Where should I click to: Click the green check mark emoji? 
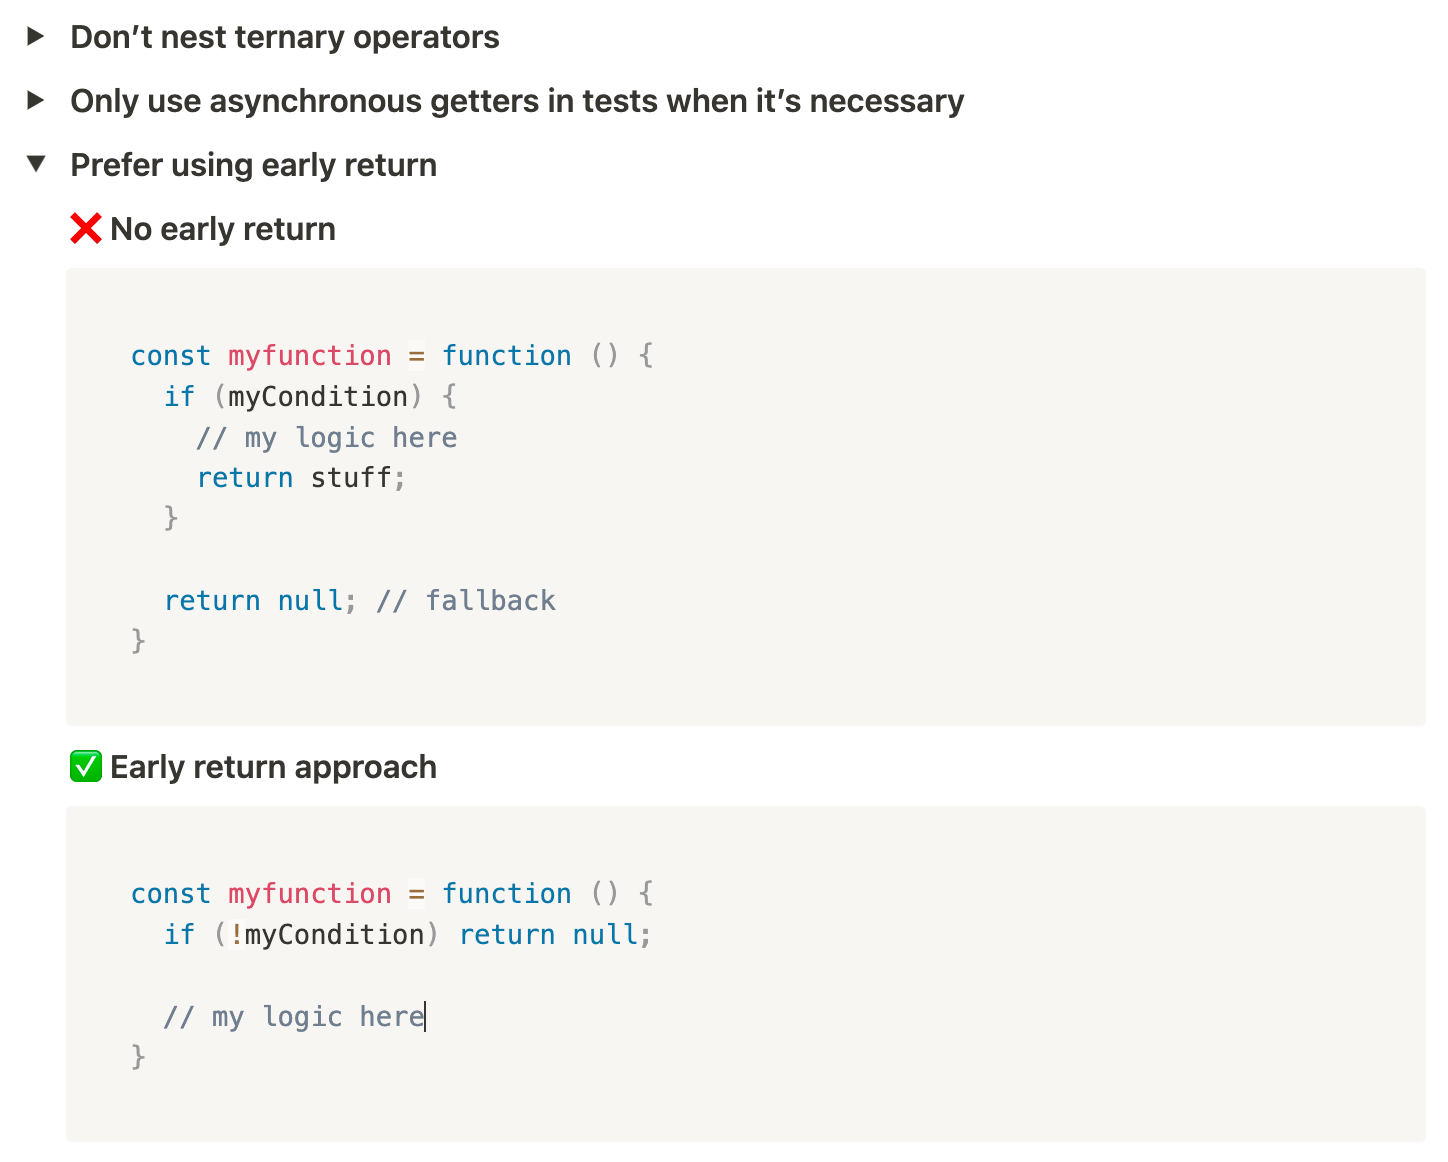pos(86,767)
